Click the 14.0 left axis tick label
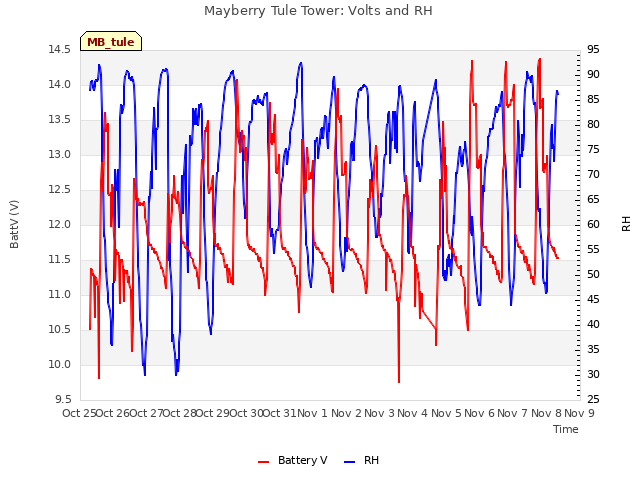Image resolution: width=640 pixels, height=480 pixels. (x=60, y=85)
